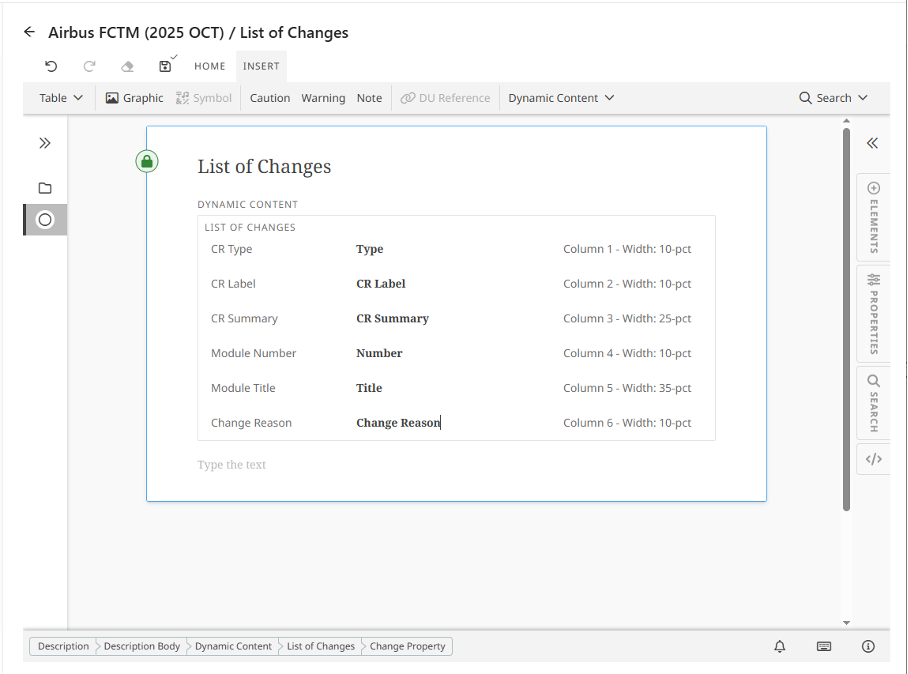908x674 pixels.
Task: Select List of Changes in the breadcrumb
Action: click(320, 646)
